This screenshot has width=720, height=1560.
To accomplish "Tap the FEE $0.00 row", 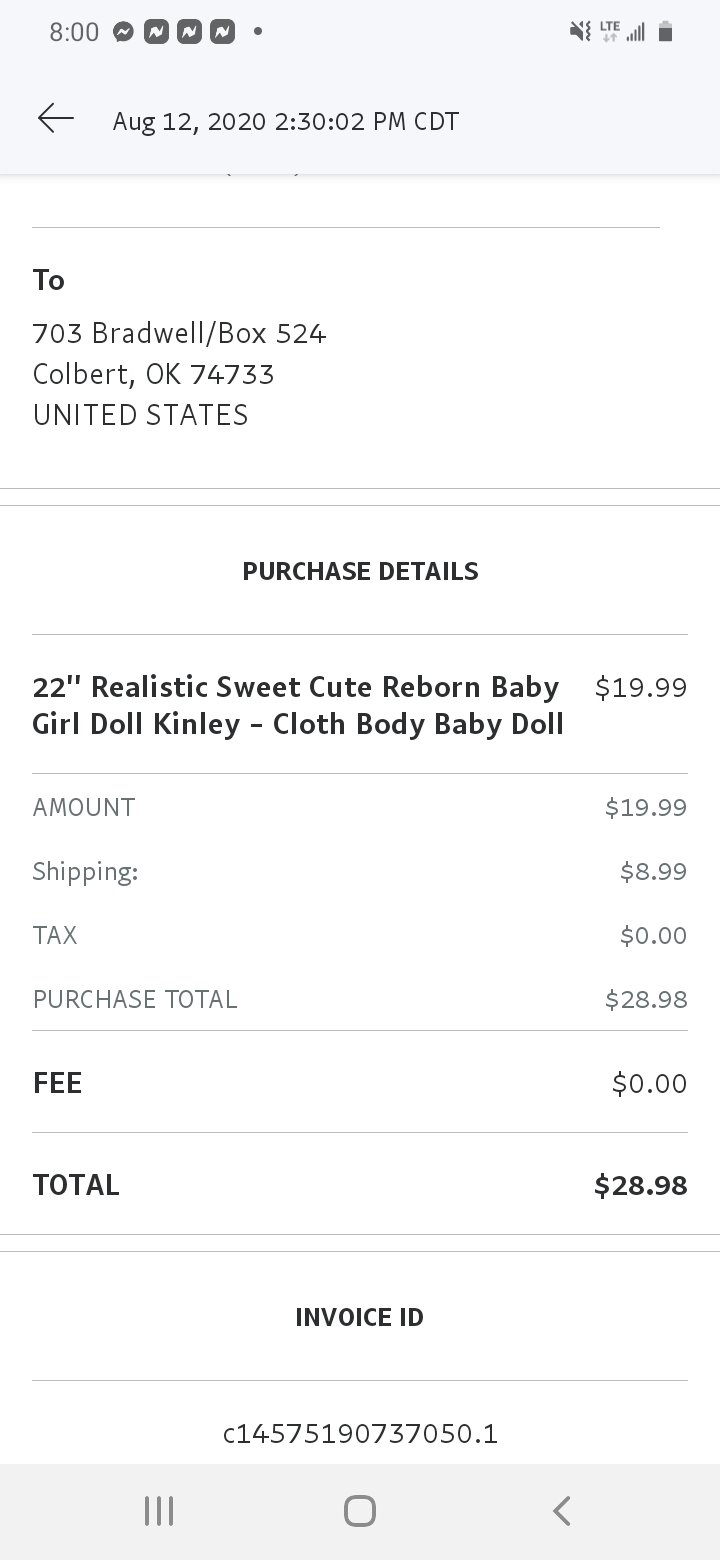I will [360, 1083].
